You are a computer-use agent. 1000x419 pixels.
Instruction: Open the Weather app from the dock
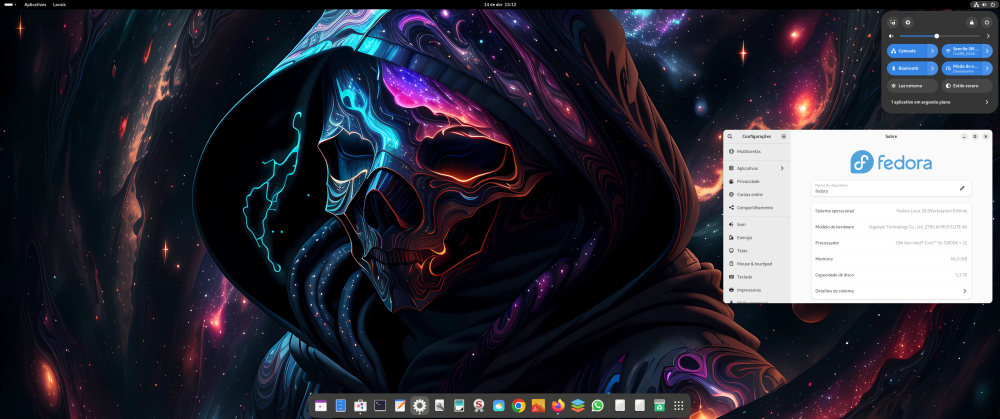499,405
